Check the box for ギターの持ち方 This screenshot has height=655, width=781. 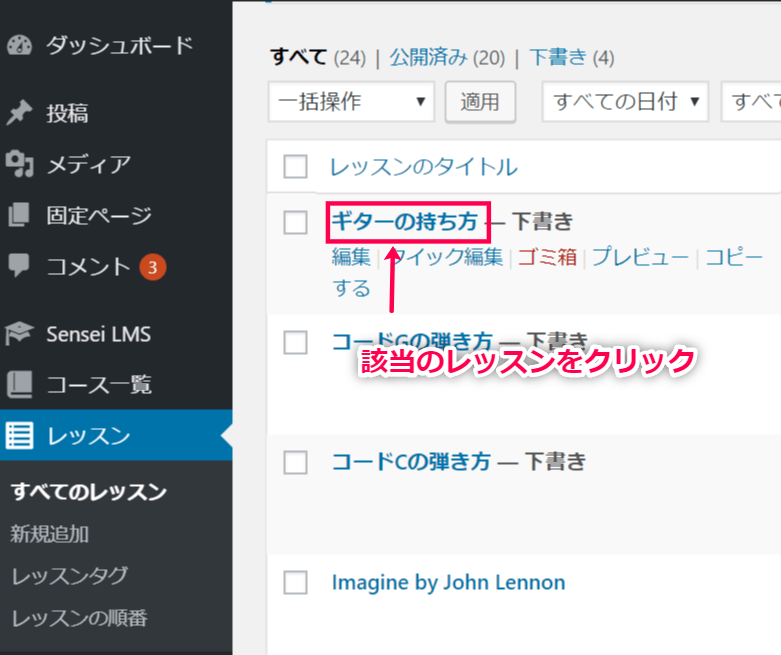coord(295,222)
